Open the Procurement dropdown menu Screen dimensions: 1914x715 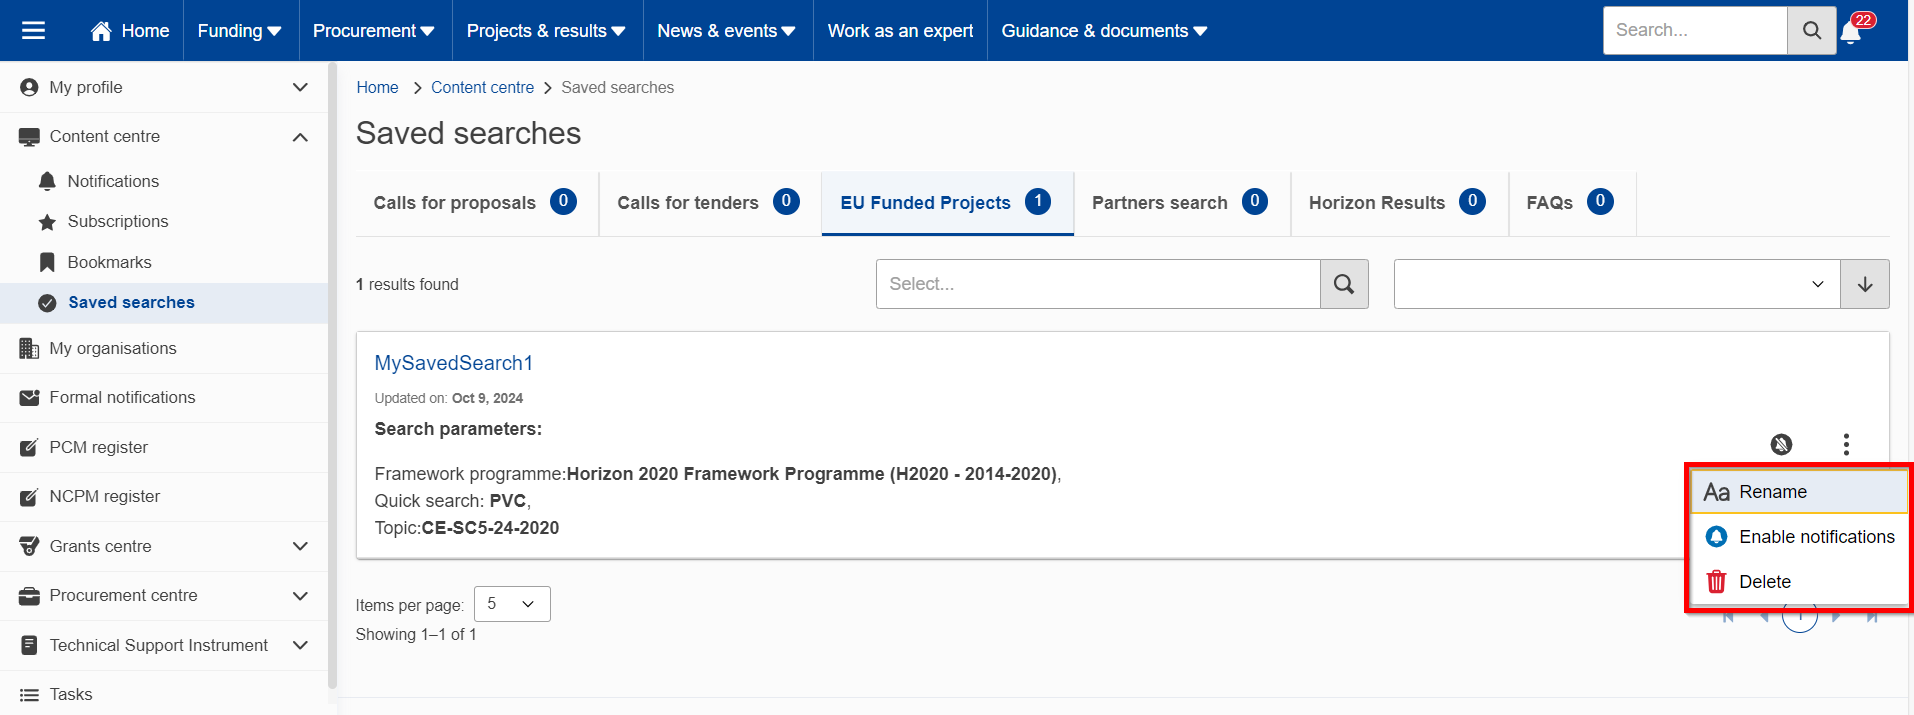pos(374,31)
